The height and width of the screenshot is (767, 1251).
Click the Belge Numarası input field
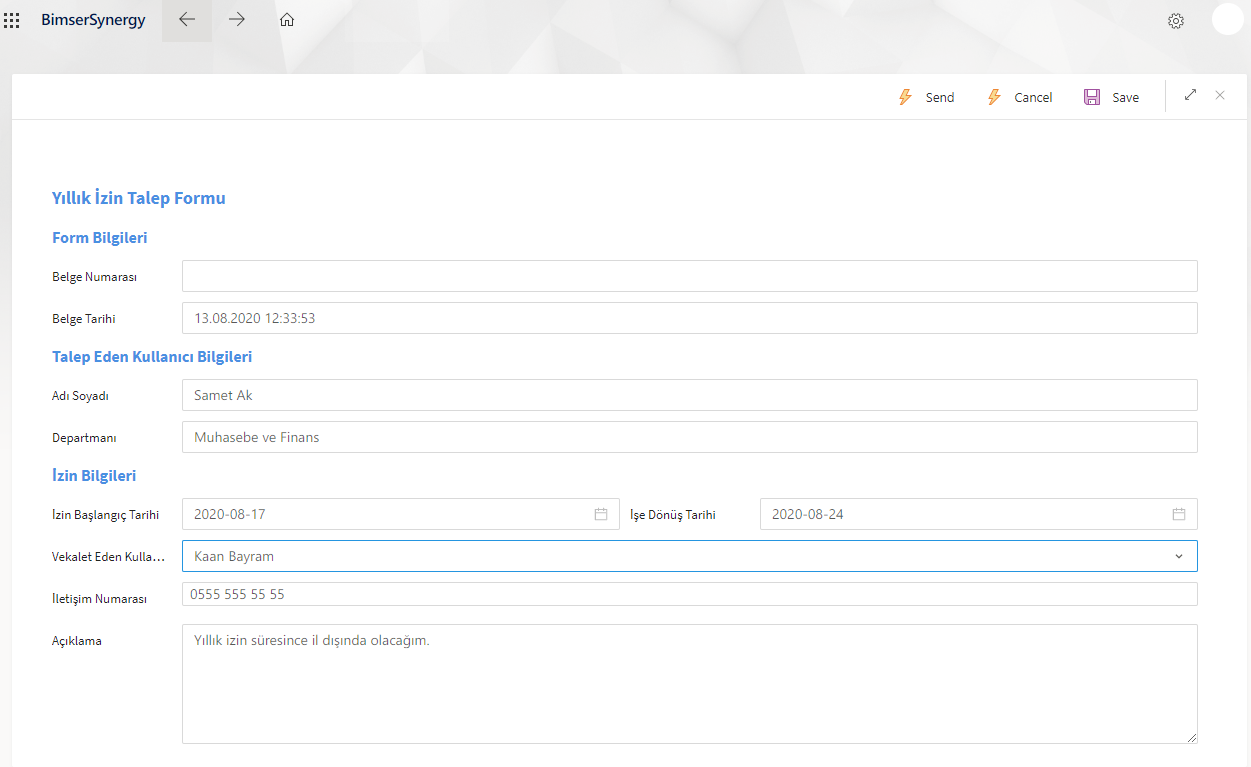689,276
